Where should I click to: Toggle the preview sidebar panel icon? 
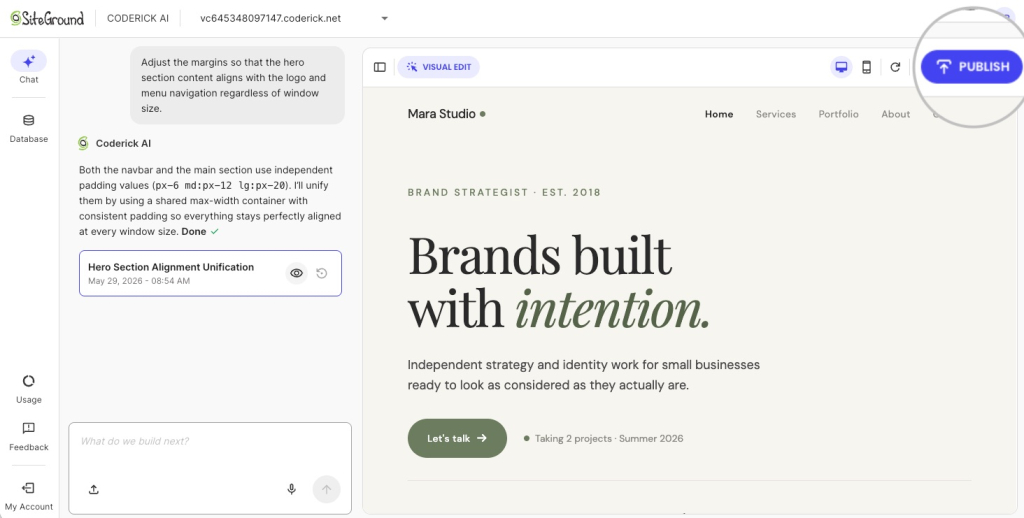[x=380, y=67]
